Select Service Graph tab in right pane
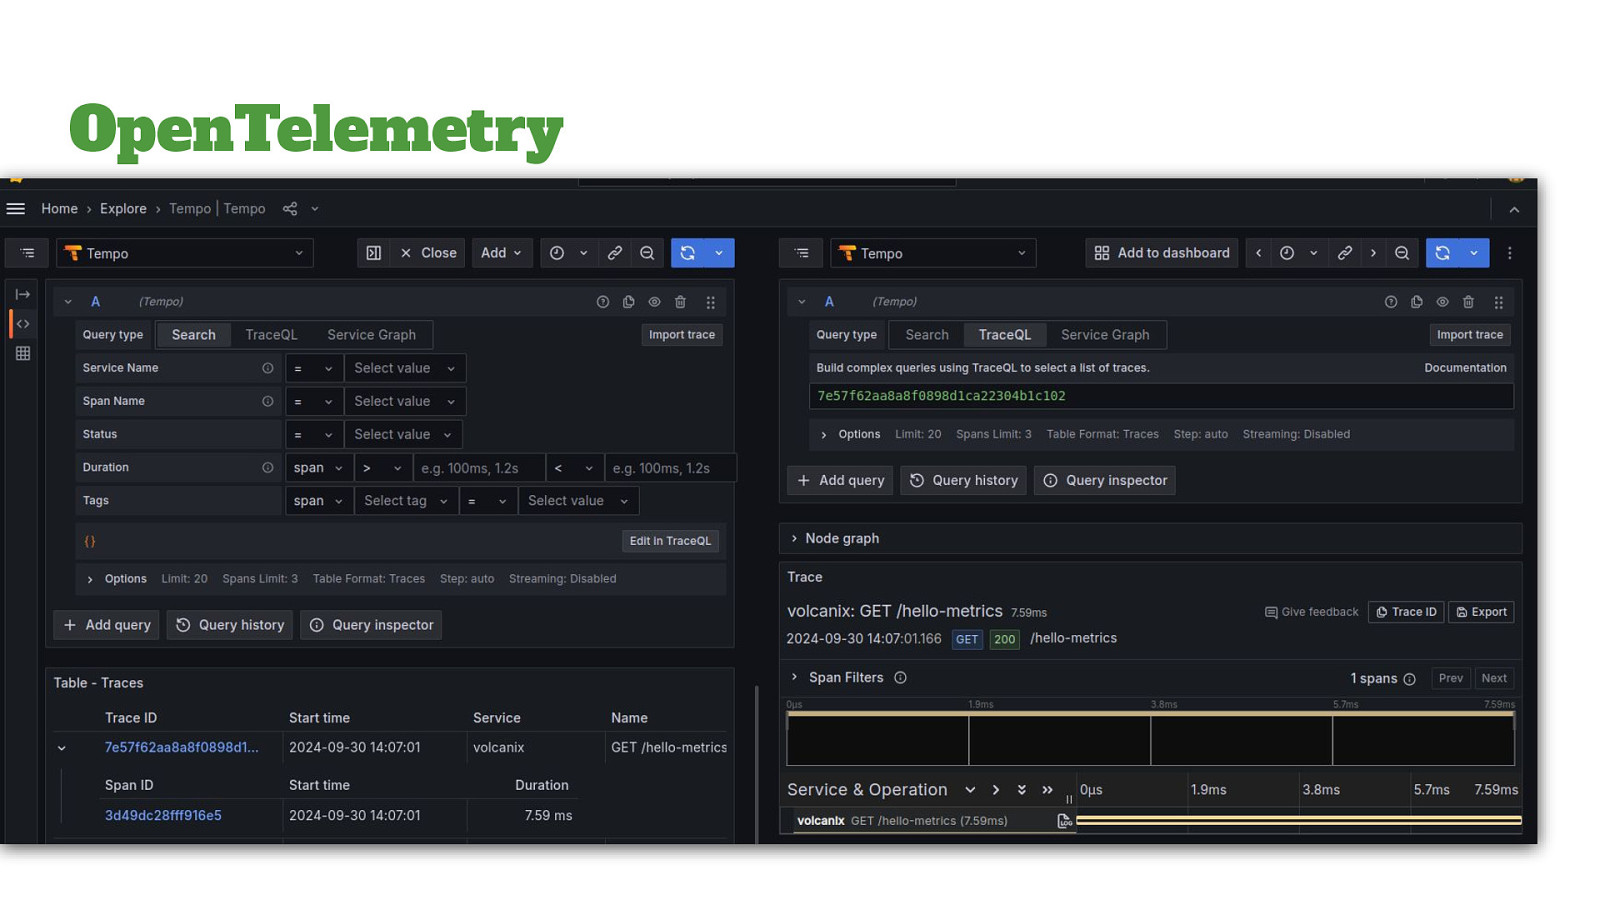Image resolution: width=1600 pixels, height=900 pixels. click(1105, 335)
